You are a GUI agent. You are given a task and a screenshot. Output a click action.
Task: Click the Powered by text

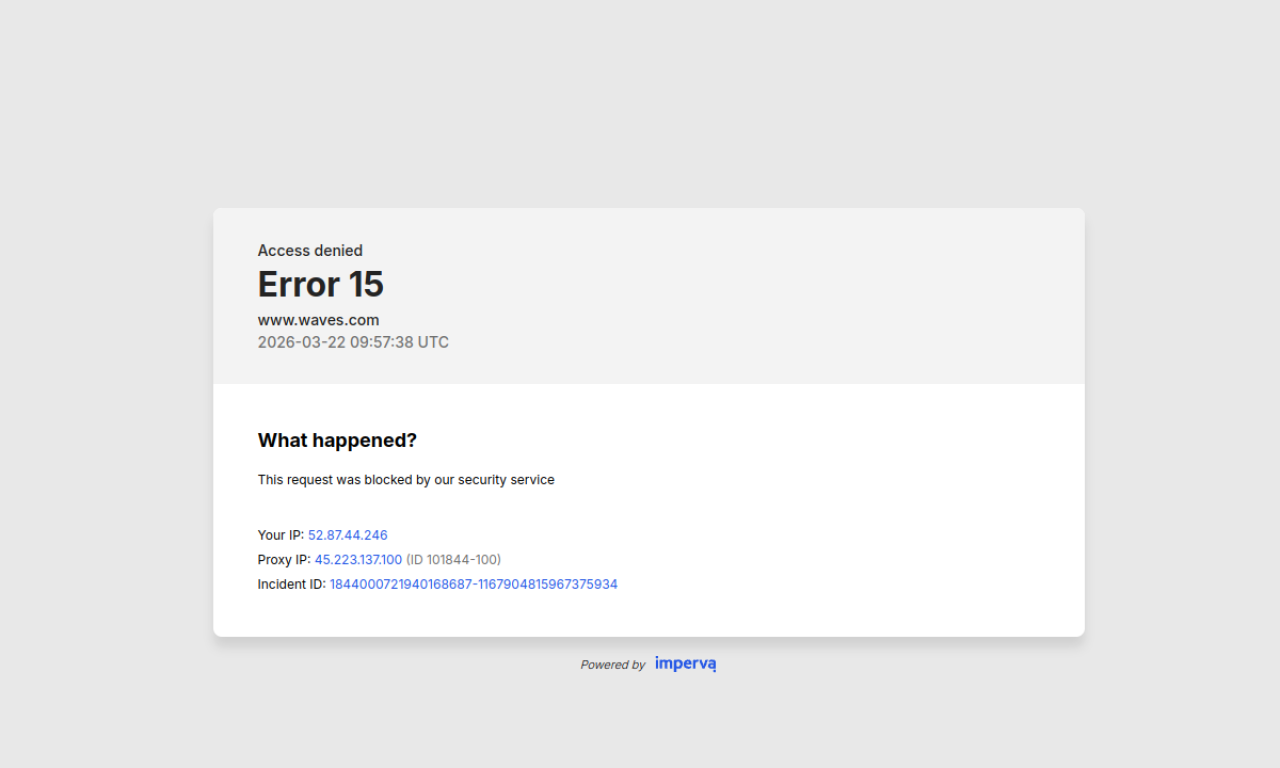[613, 665]
